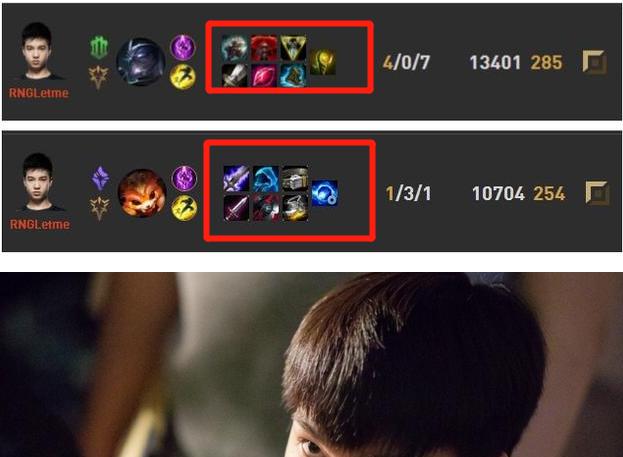Expand details for the 1/3/1 match row
623x457 pixels.
click(597, 193)
